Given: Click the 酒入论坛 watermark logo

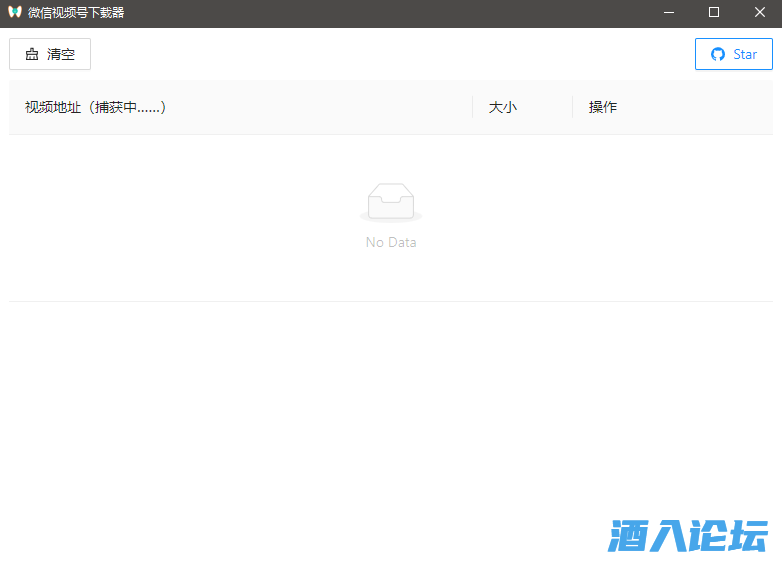Looking at the screenshot, I should 688,536.
